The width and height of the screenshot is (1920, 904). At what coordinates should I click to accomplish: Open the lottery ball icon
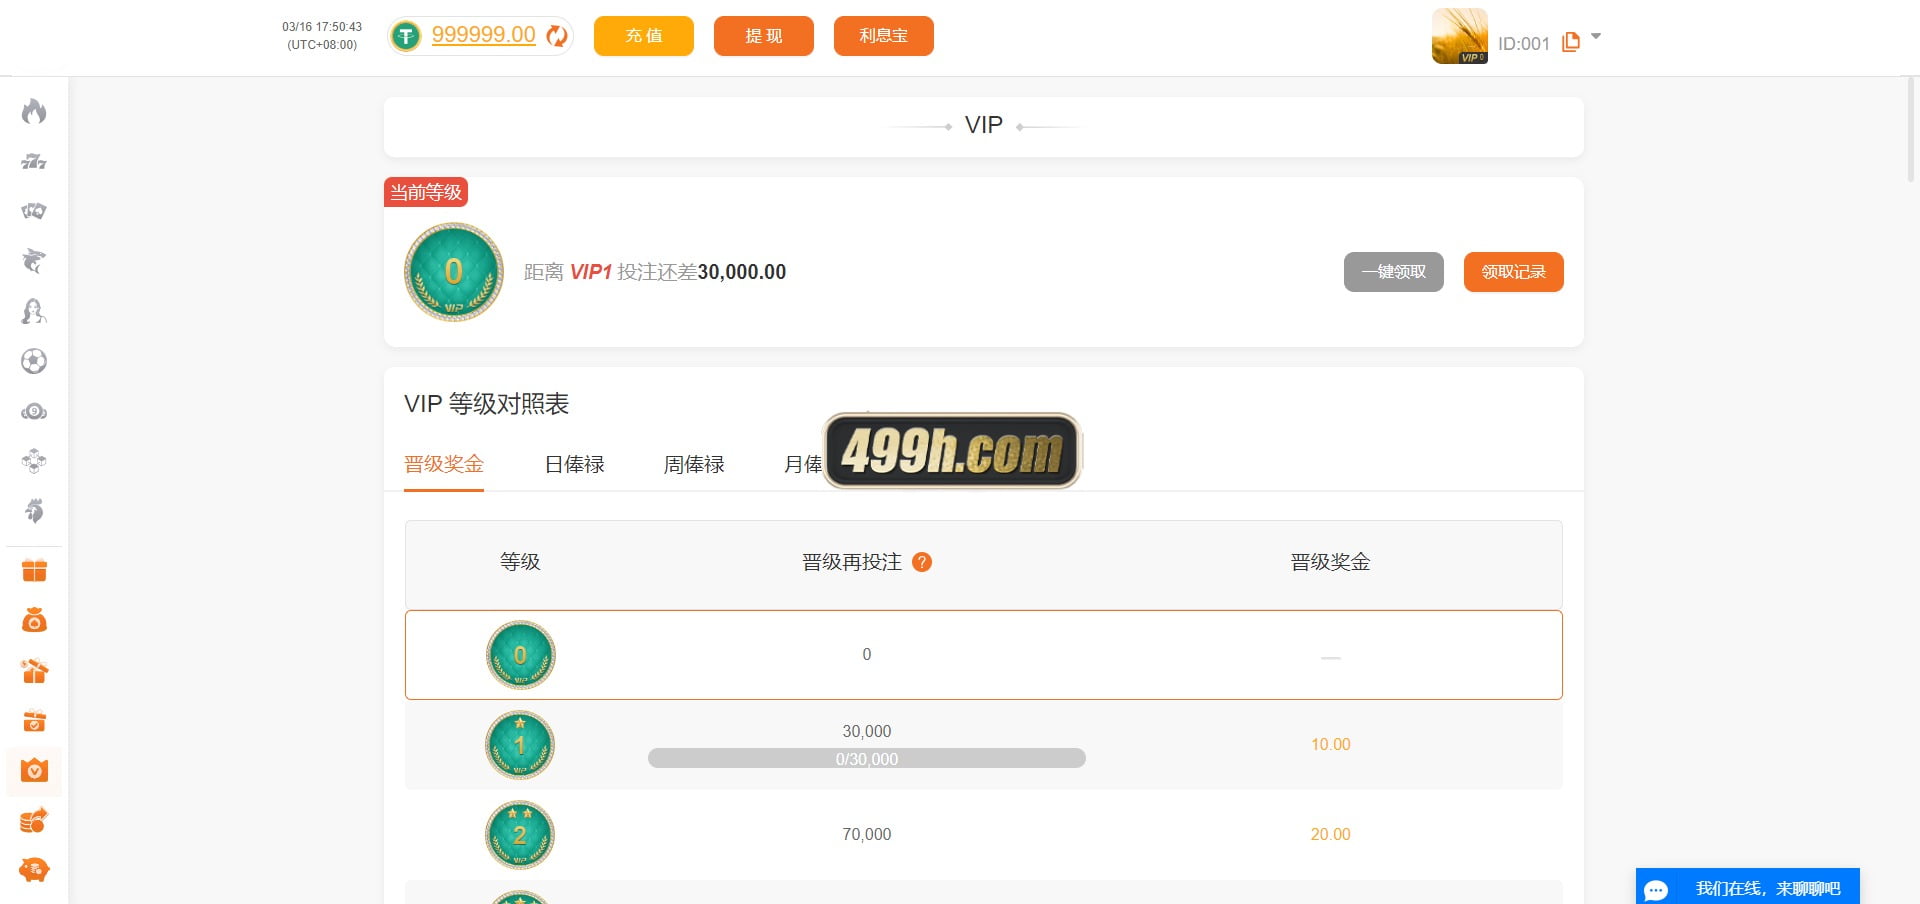(x=34, y=411)
